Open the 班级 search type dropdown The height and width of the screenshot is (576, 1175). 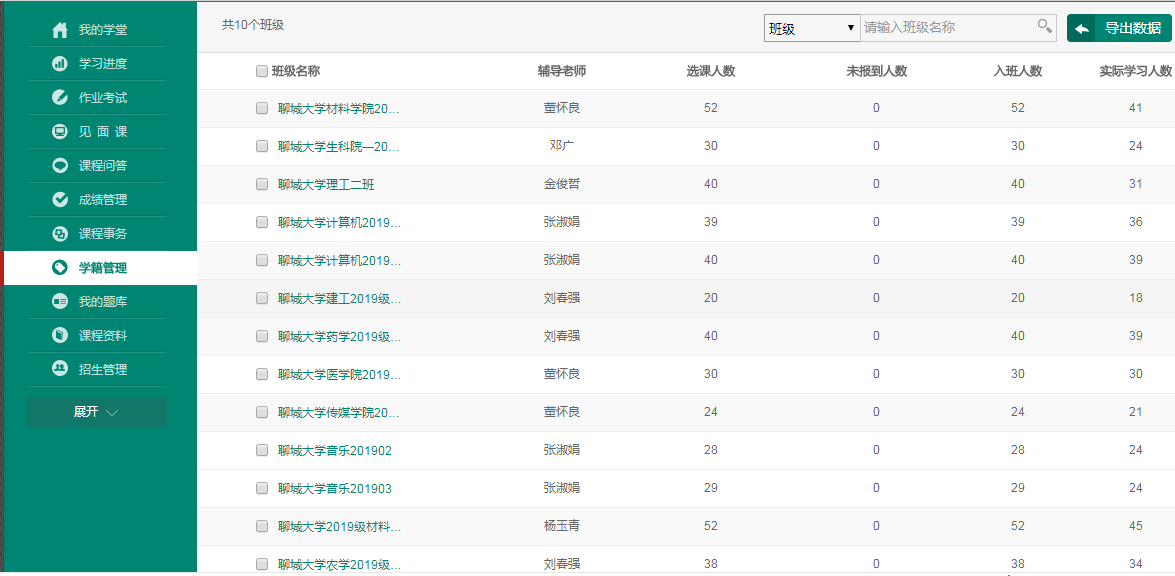click(811, 28)
